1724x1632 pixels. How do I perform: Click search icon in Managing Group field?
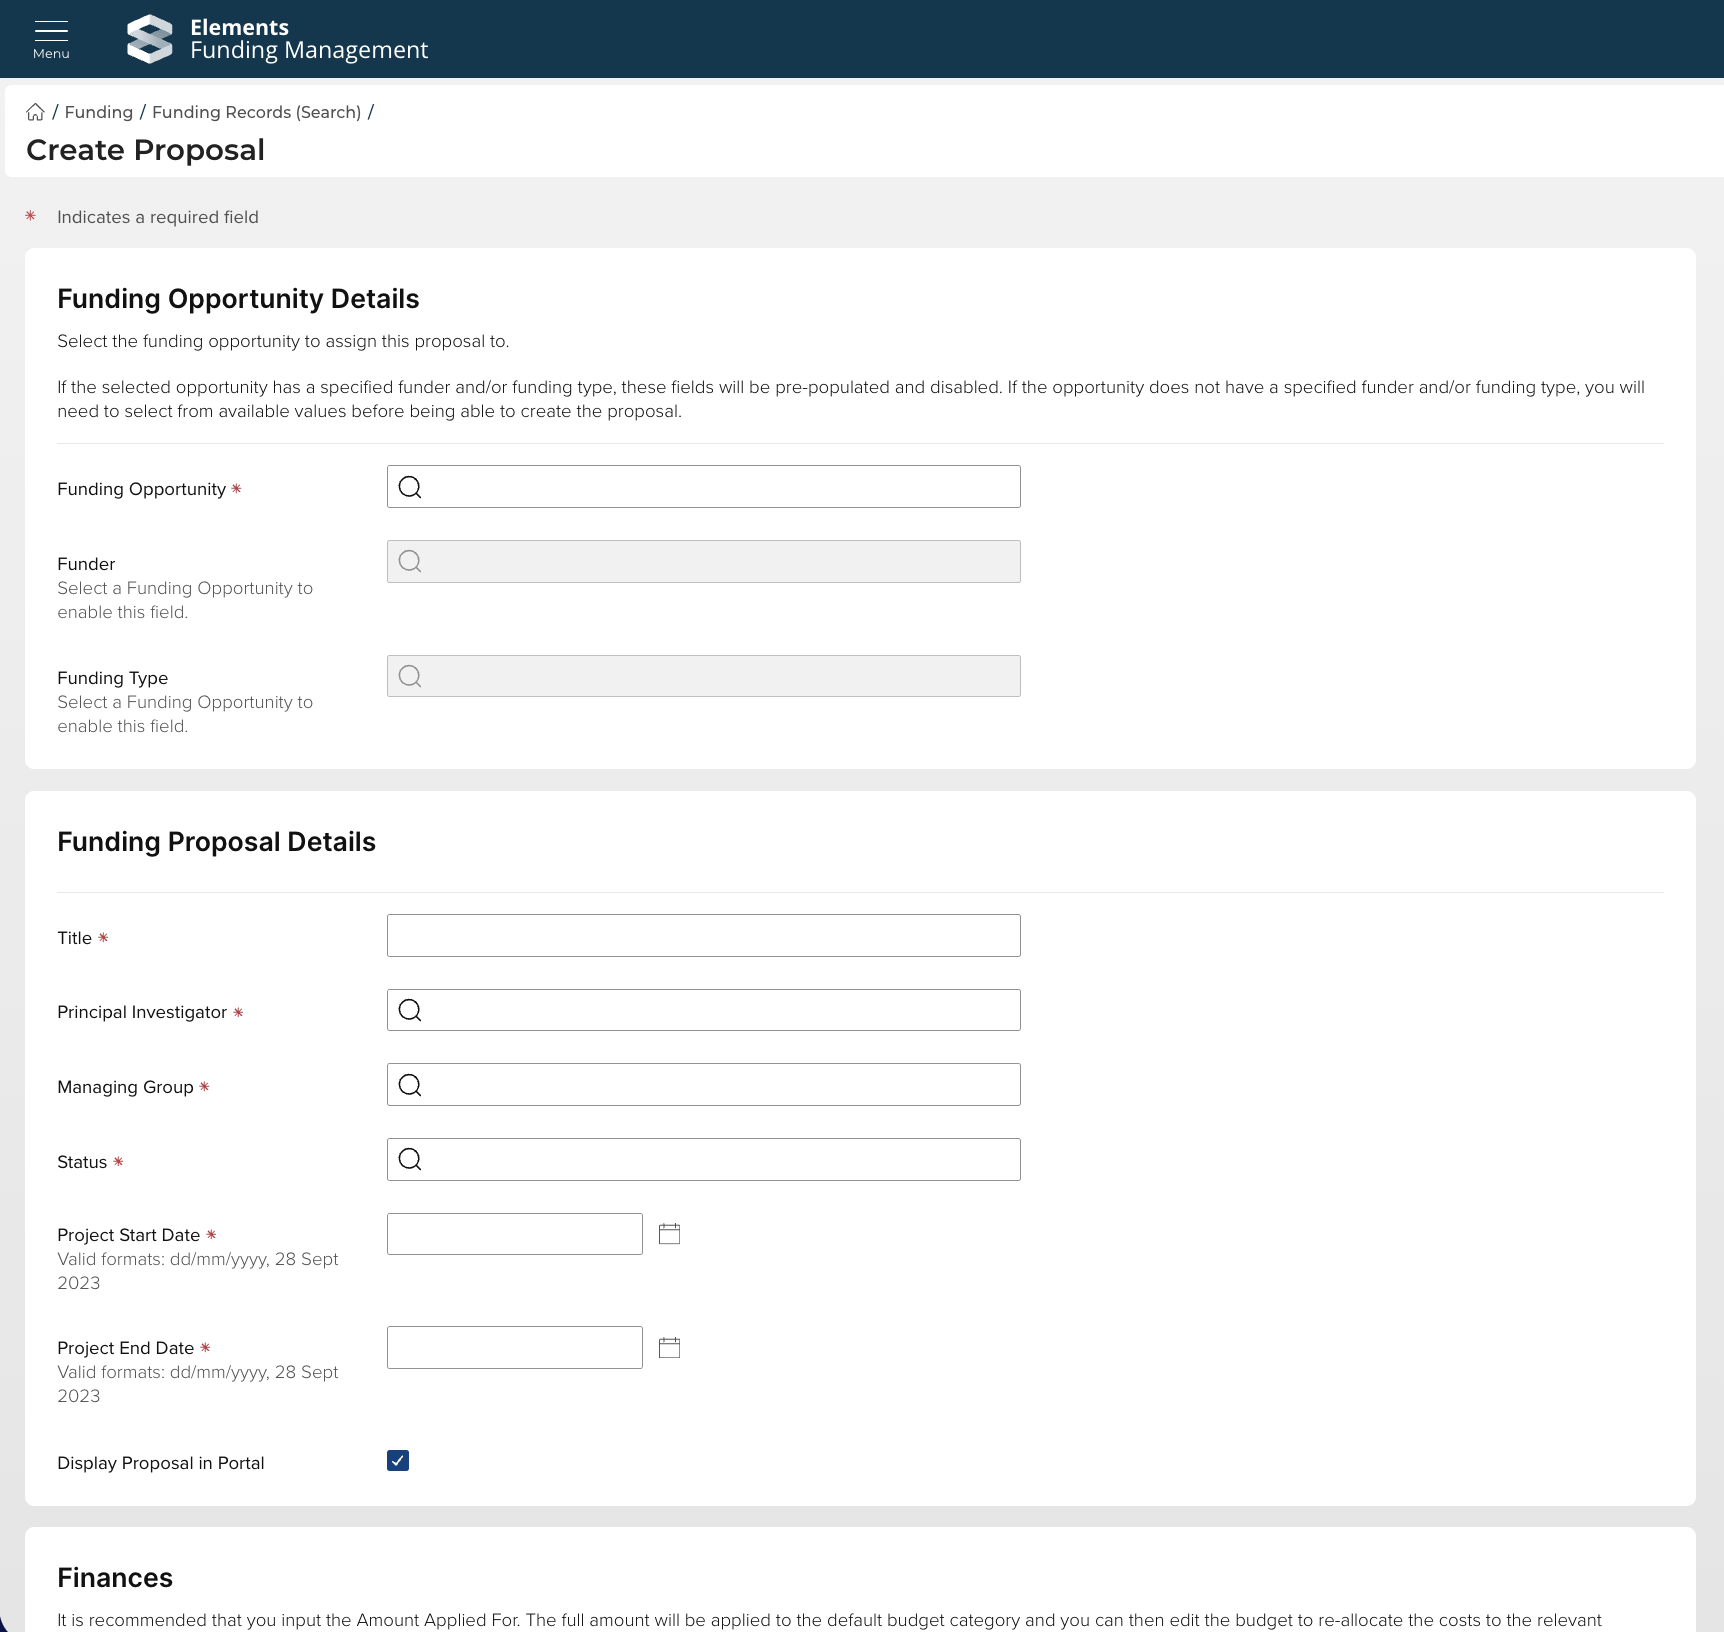410,1085
